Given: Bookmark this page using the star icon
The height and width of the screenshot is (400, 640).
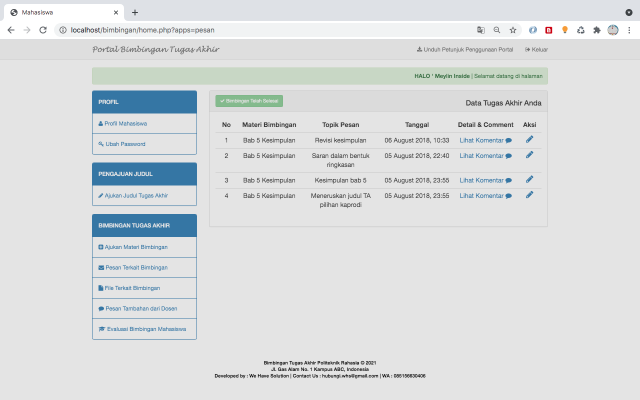Looking at the screenshot, I should click(x=513, y=30).
